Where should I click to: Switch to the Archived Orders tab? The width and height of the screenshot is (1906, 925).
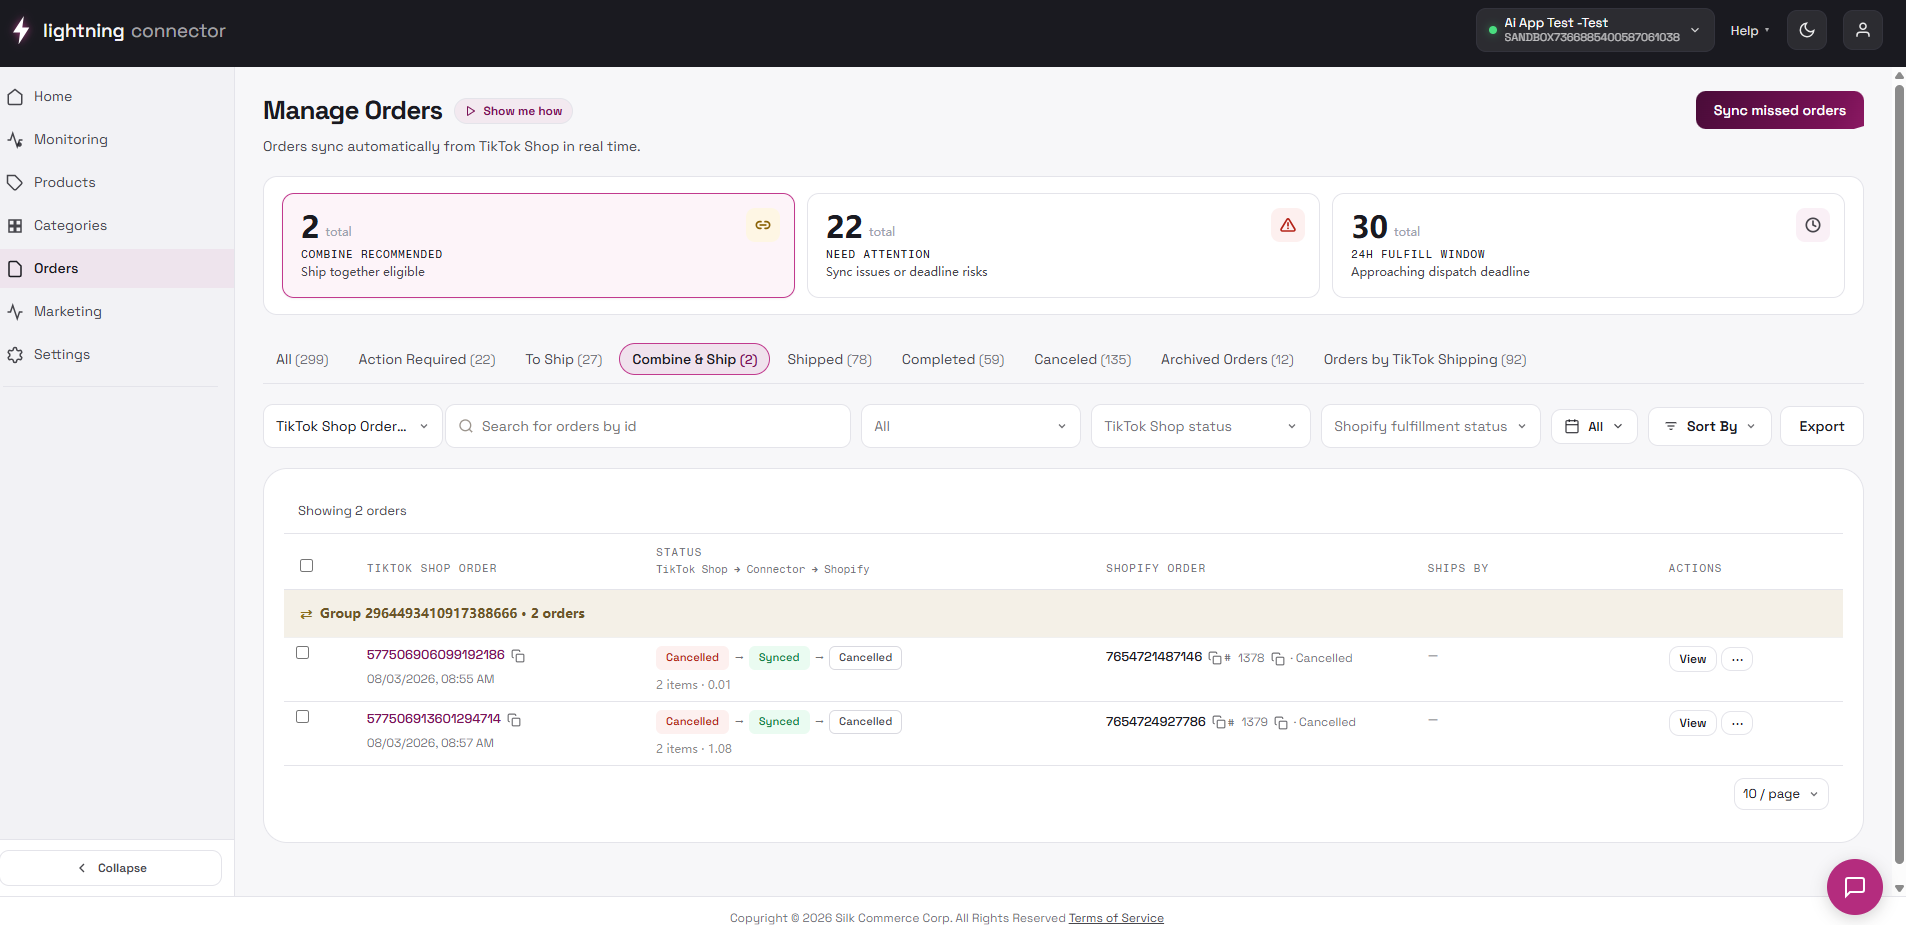pyautogui.click(x=1227, y=359)
